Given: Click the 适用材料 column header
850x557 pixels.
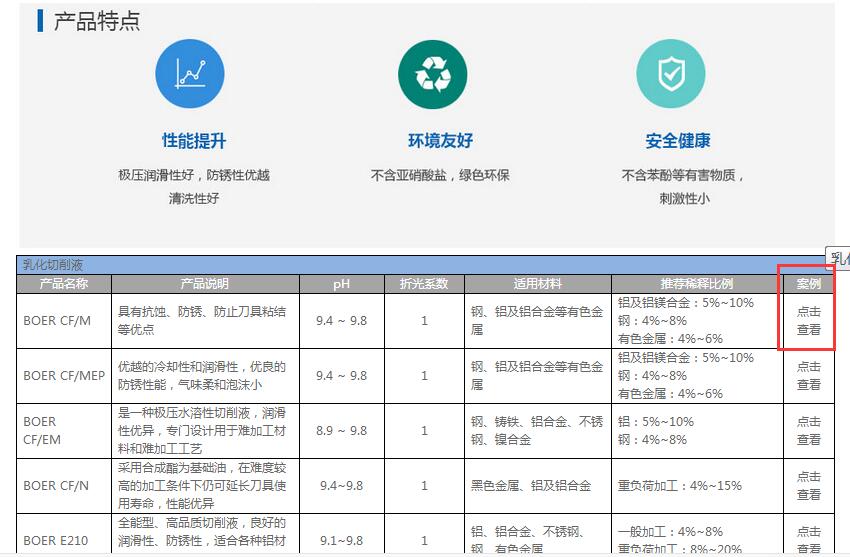Looking at the screenshot, I should 537,284.
